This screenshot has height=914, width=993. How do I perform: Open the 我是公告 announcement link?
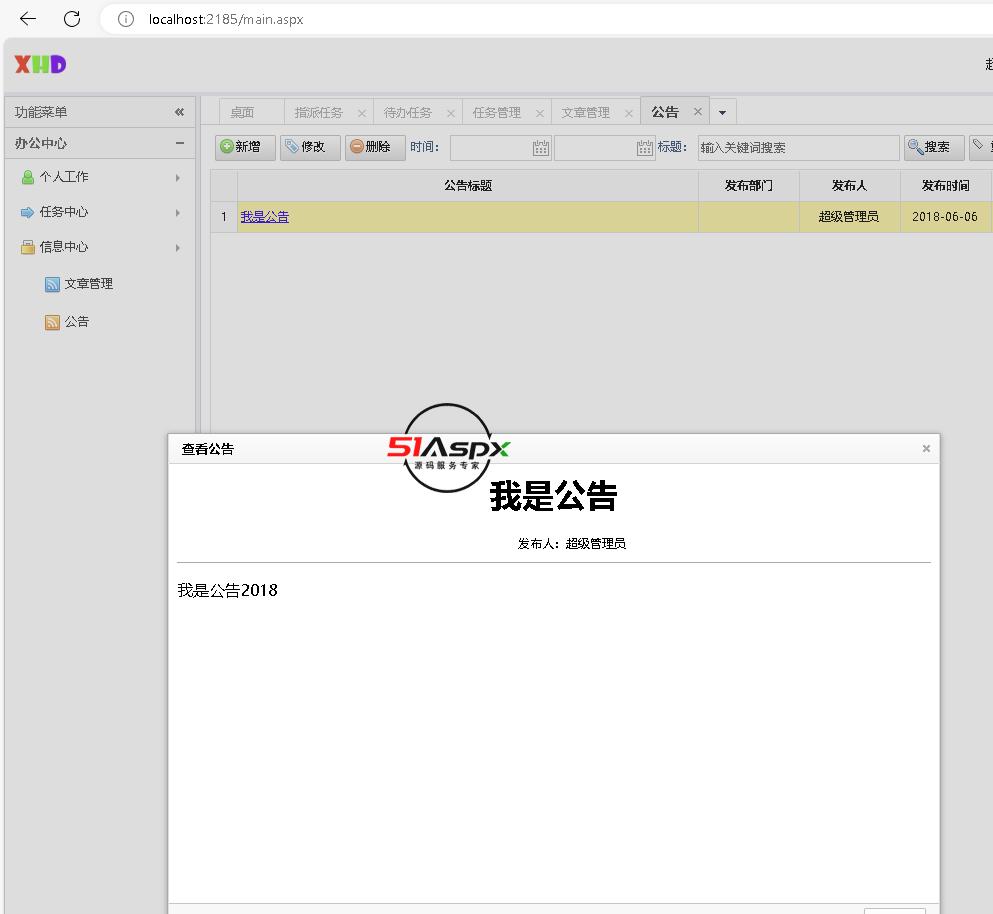click(x=264, y=217)
